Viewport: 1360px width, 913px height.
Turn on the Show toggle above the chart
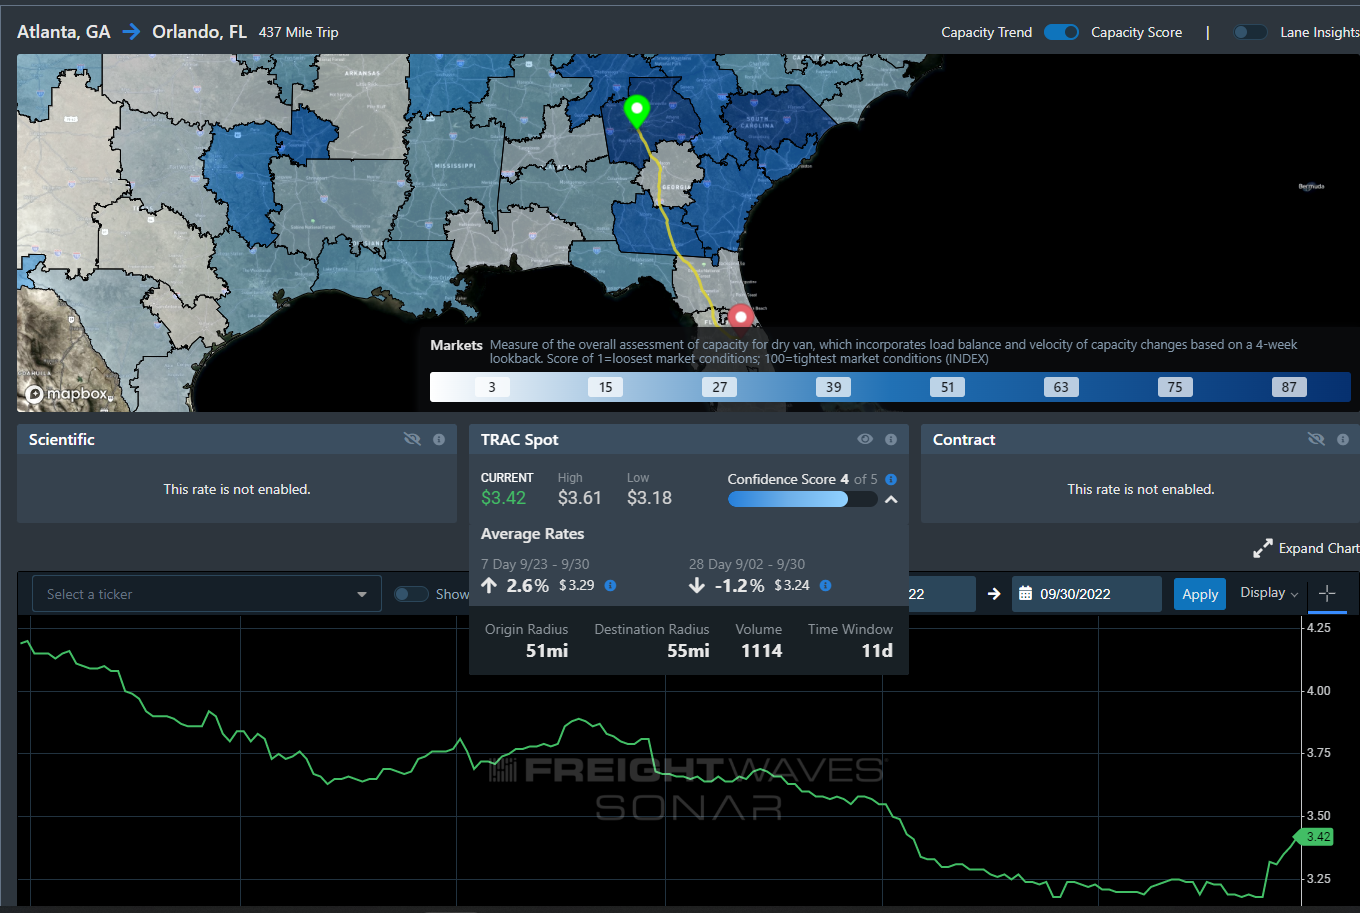click(x=411, y=594)
